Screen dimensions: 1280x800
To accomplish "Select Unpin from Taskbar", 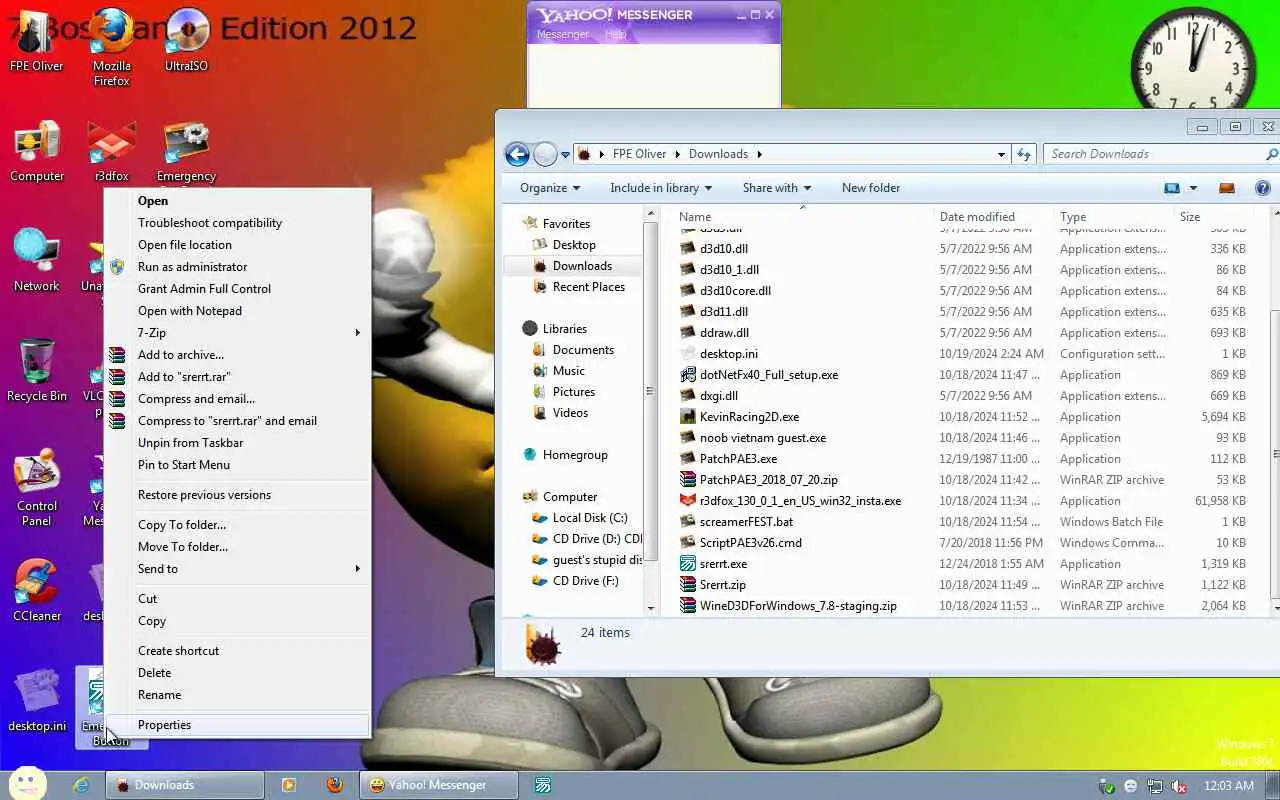I will pyautogui.click(x=237, y=443).
